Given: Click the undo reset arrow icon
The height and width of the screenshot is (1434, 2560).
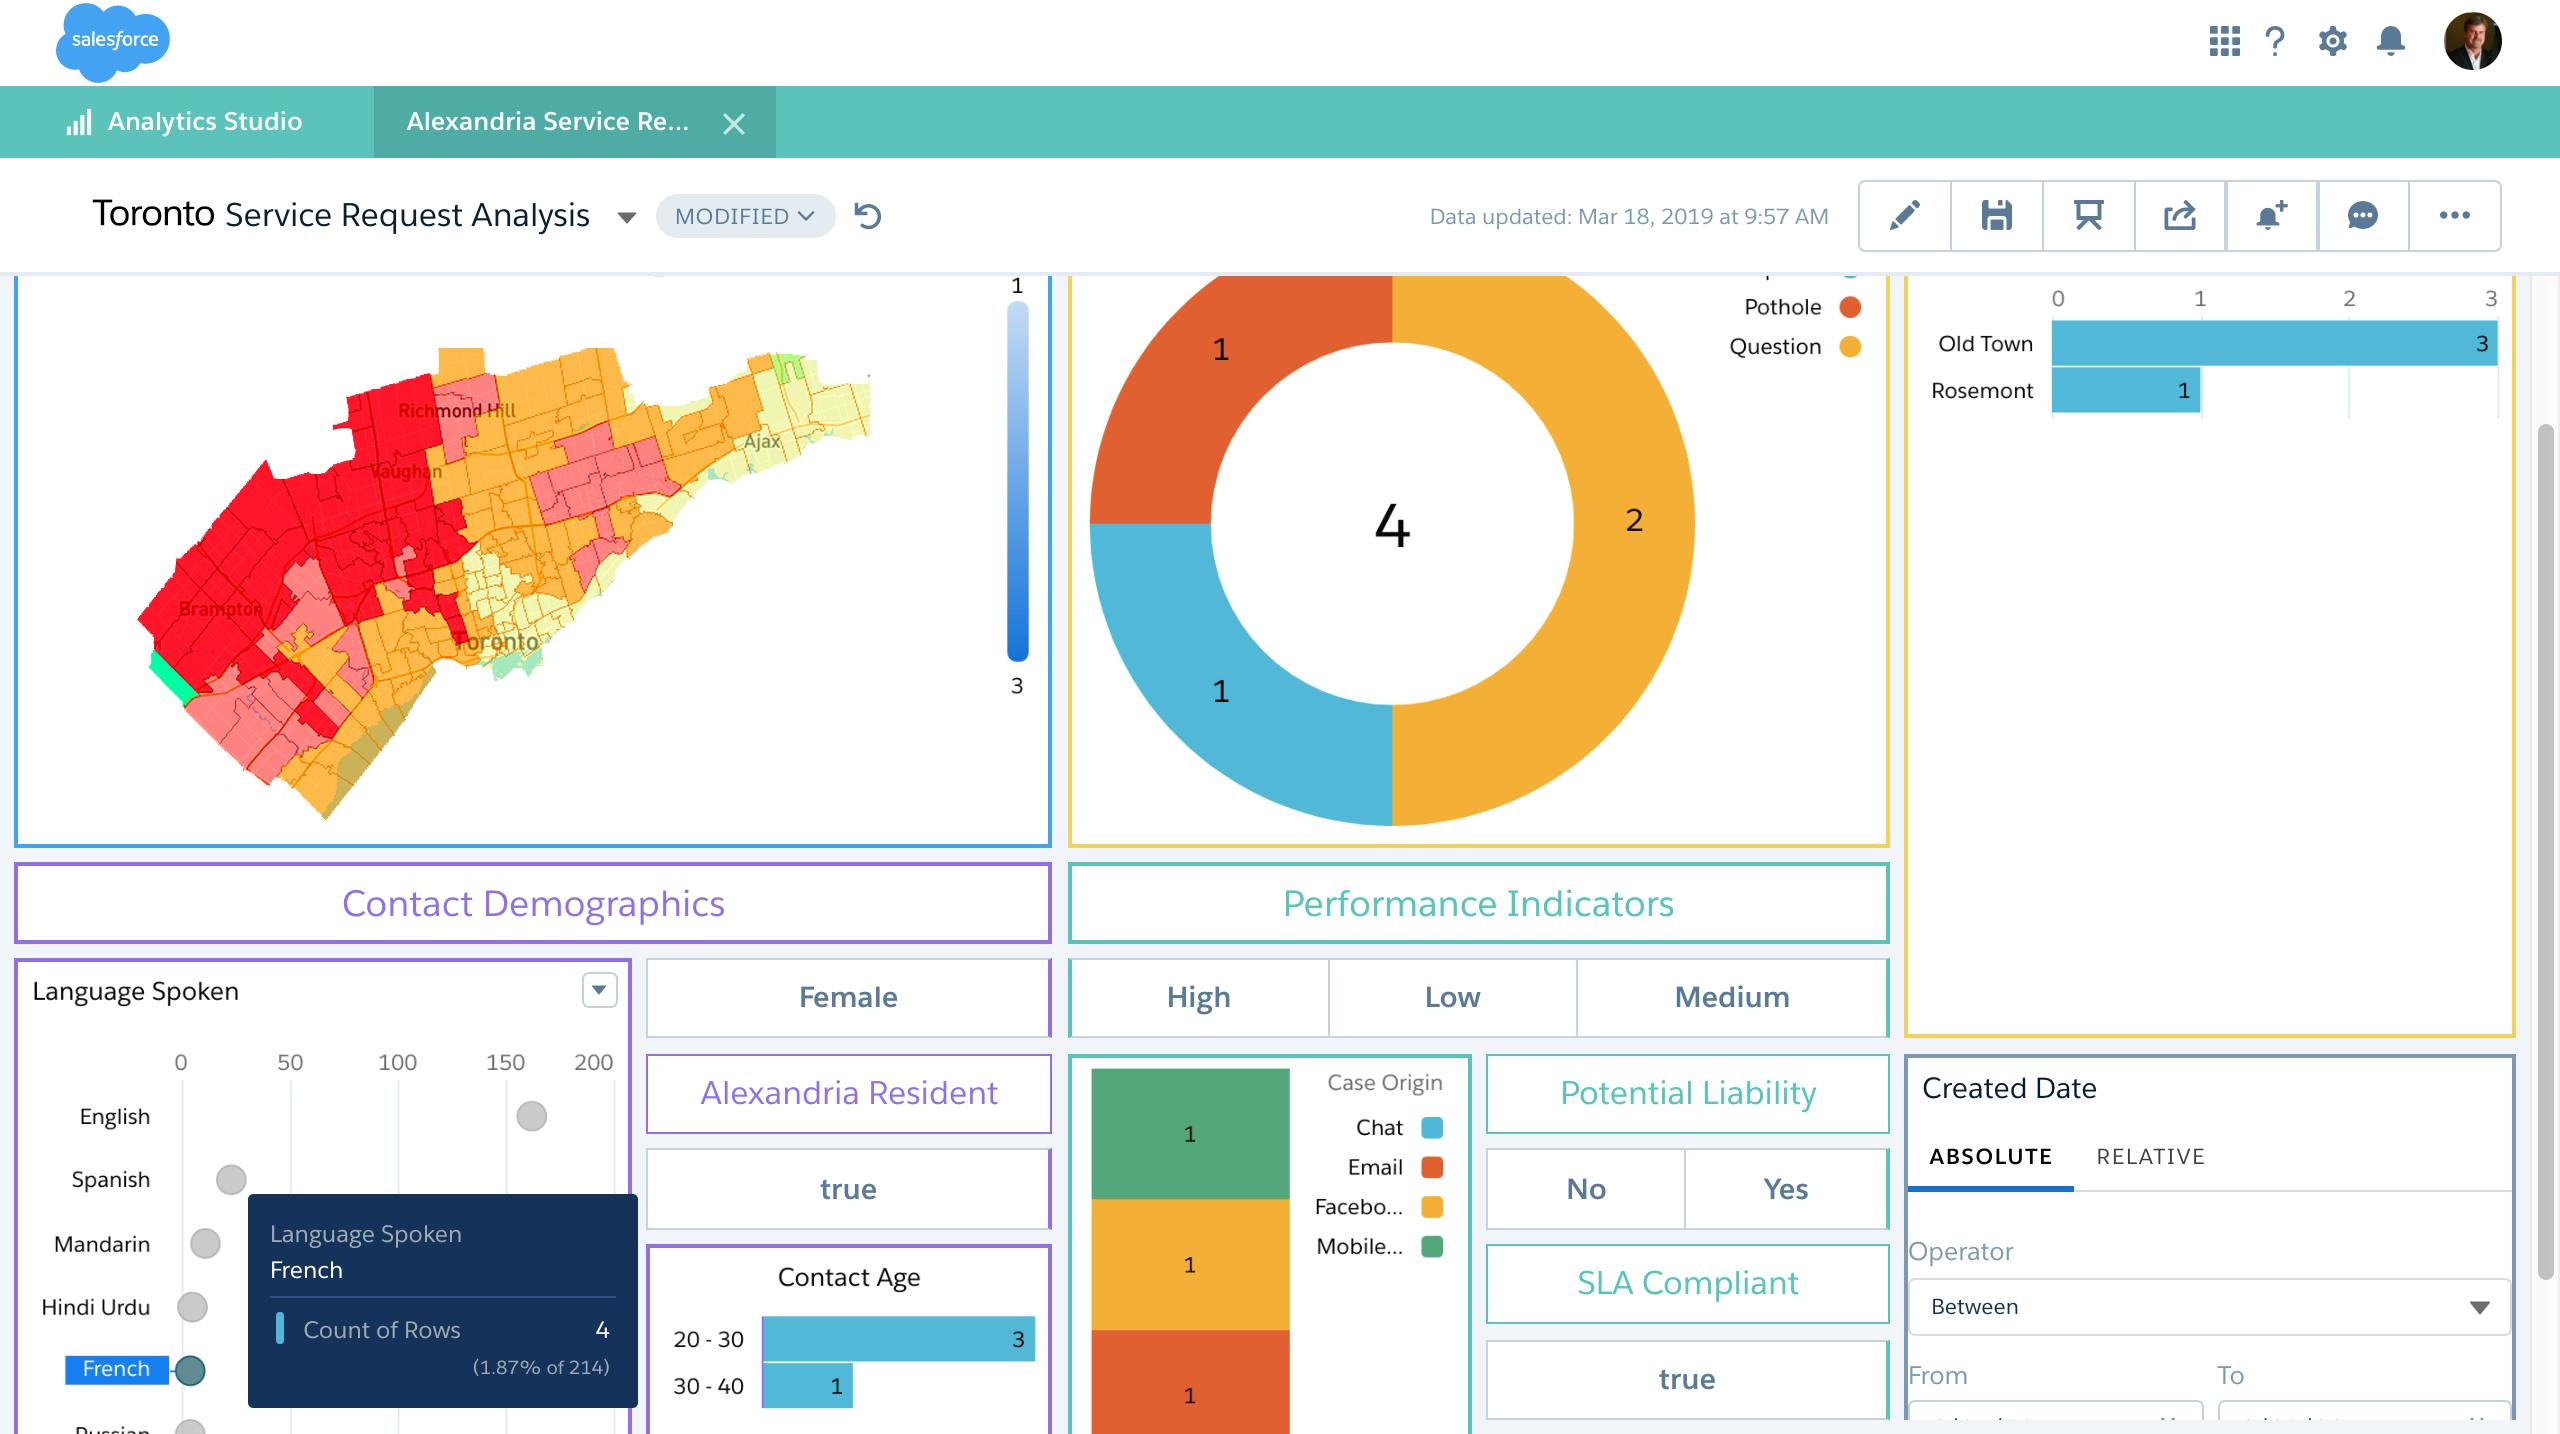Looking at the screenshot, I should [868, 216].
